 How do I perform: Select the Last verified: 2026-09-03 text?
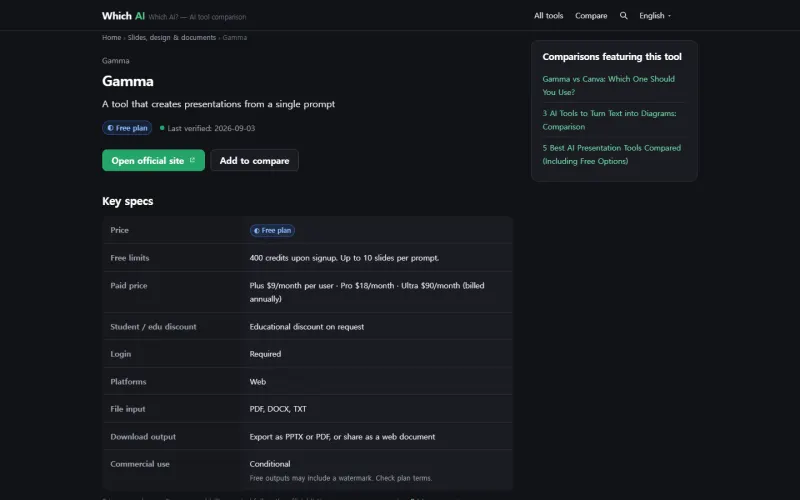coord(211,128)
